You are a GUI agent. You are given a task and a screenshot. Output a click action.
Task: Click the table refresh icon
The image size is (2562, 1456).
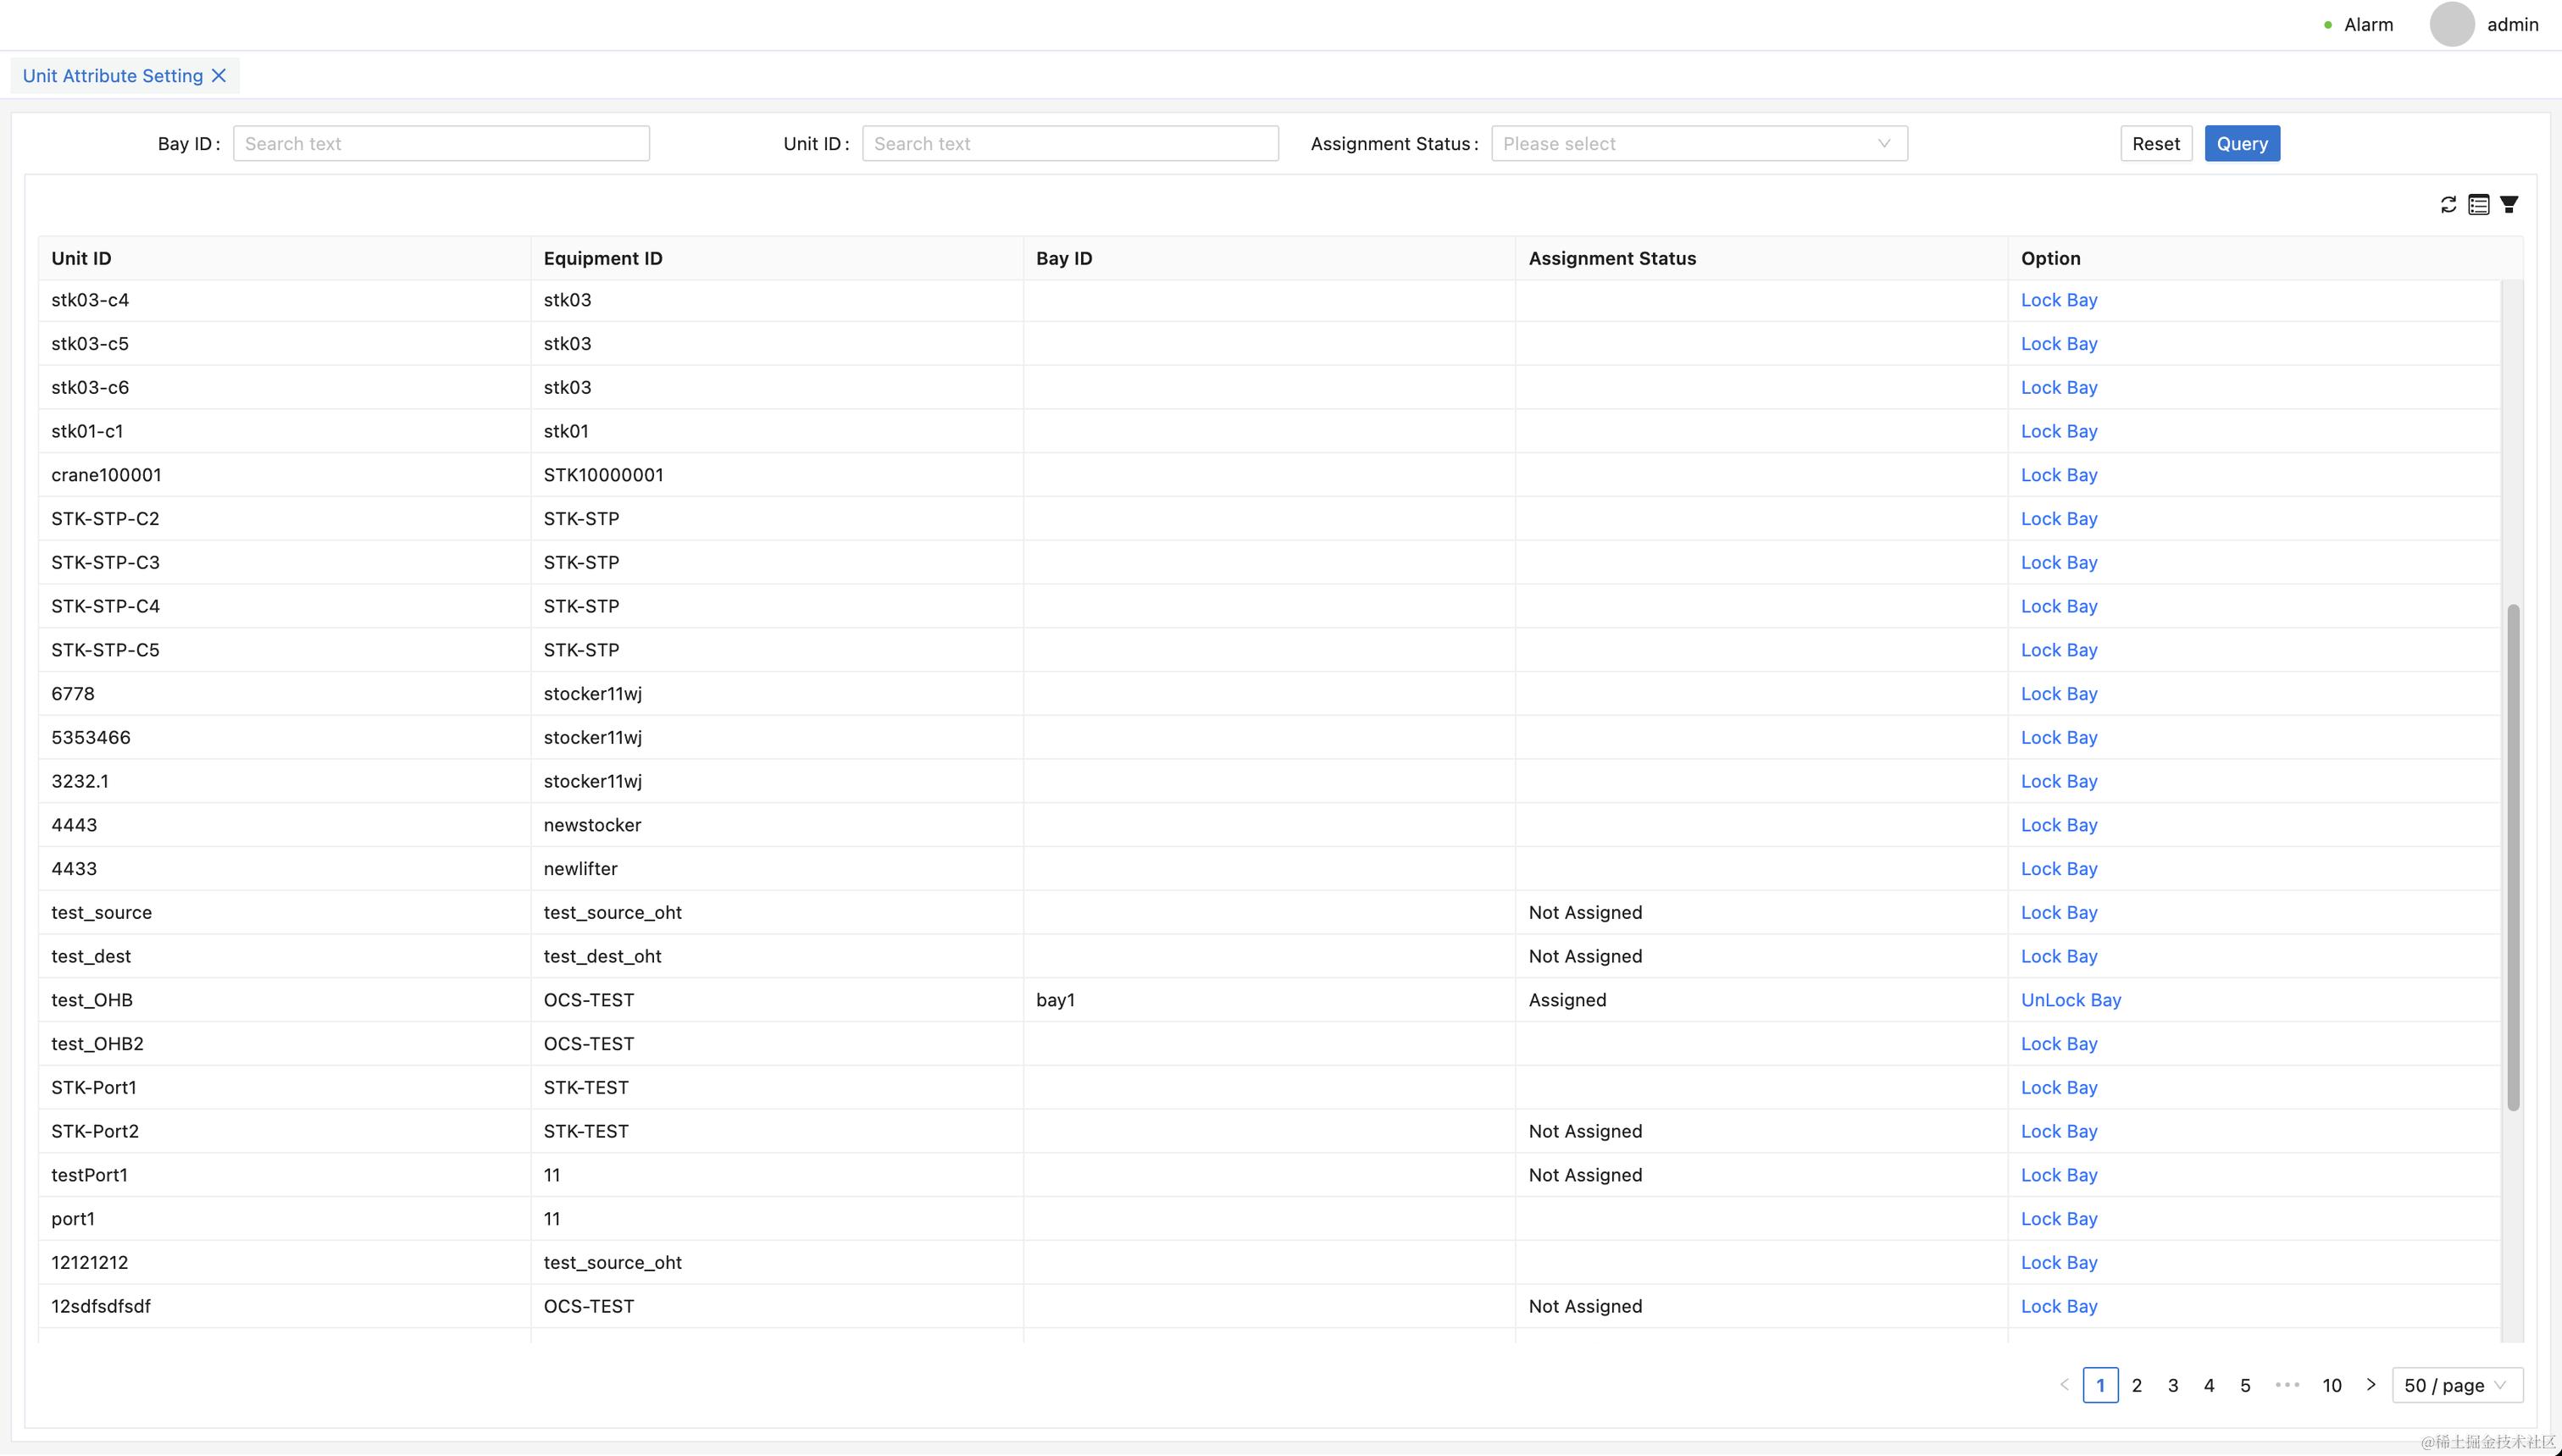pyautogui.click(x=2448, y=205)
